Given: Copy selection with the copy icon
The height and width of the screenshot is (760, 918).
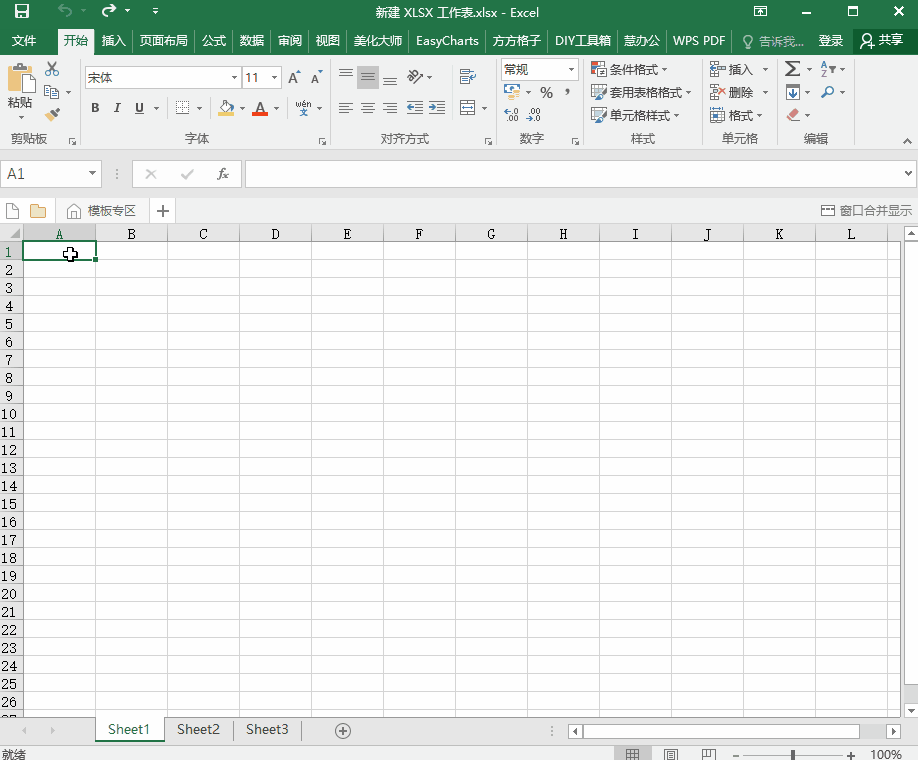Looking at the screenshot, I should pos(52,92).
